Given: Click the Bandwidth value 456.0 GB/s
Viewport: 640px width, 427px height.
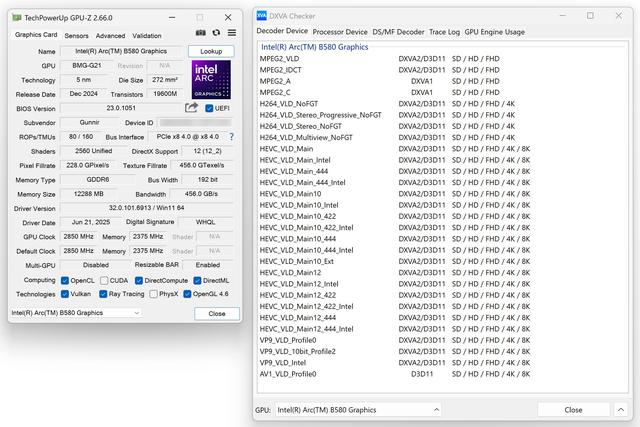Looking at the screenshot, I should point(202,194).
